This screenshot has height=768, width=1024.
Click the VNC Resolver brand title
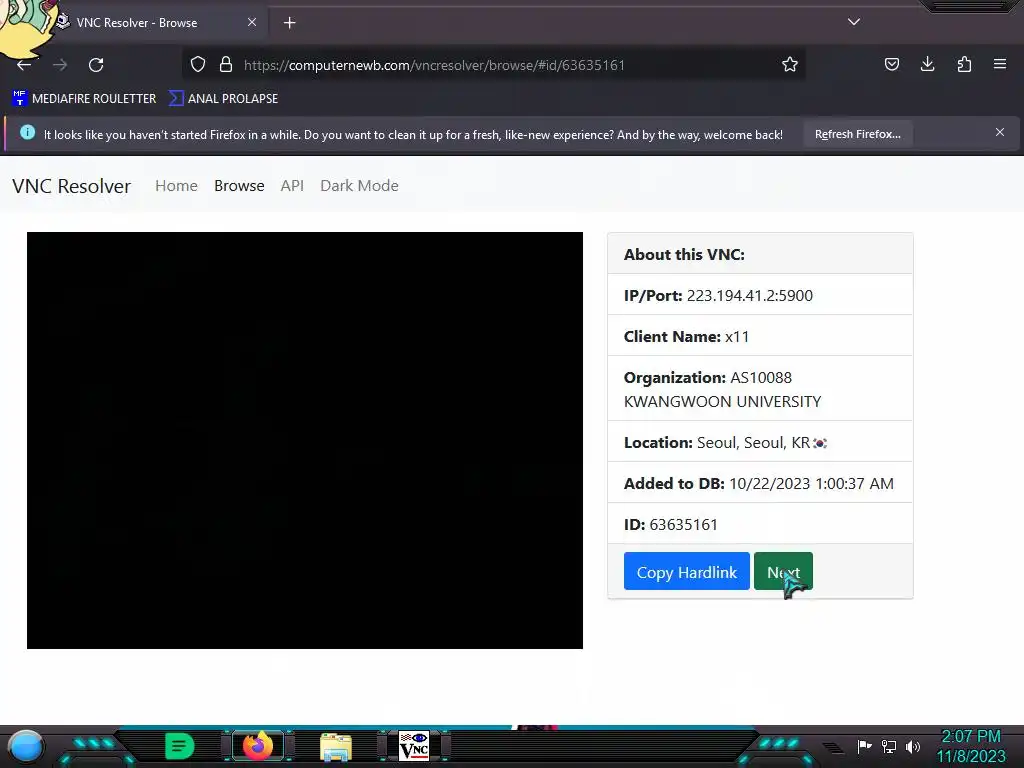coord(72,186)
